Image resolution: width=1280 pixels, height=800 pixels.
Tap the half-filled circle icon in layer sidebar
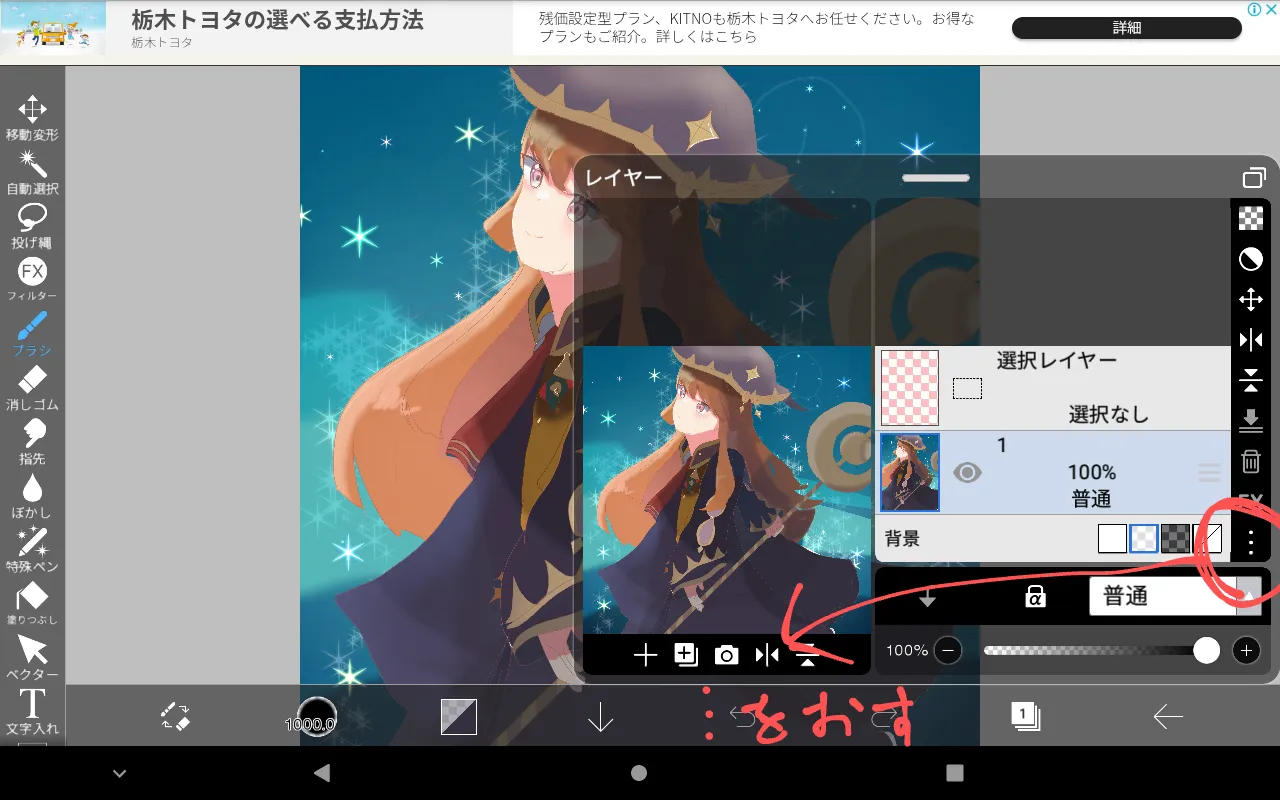click(x=1251, y=259)
